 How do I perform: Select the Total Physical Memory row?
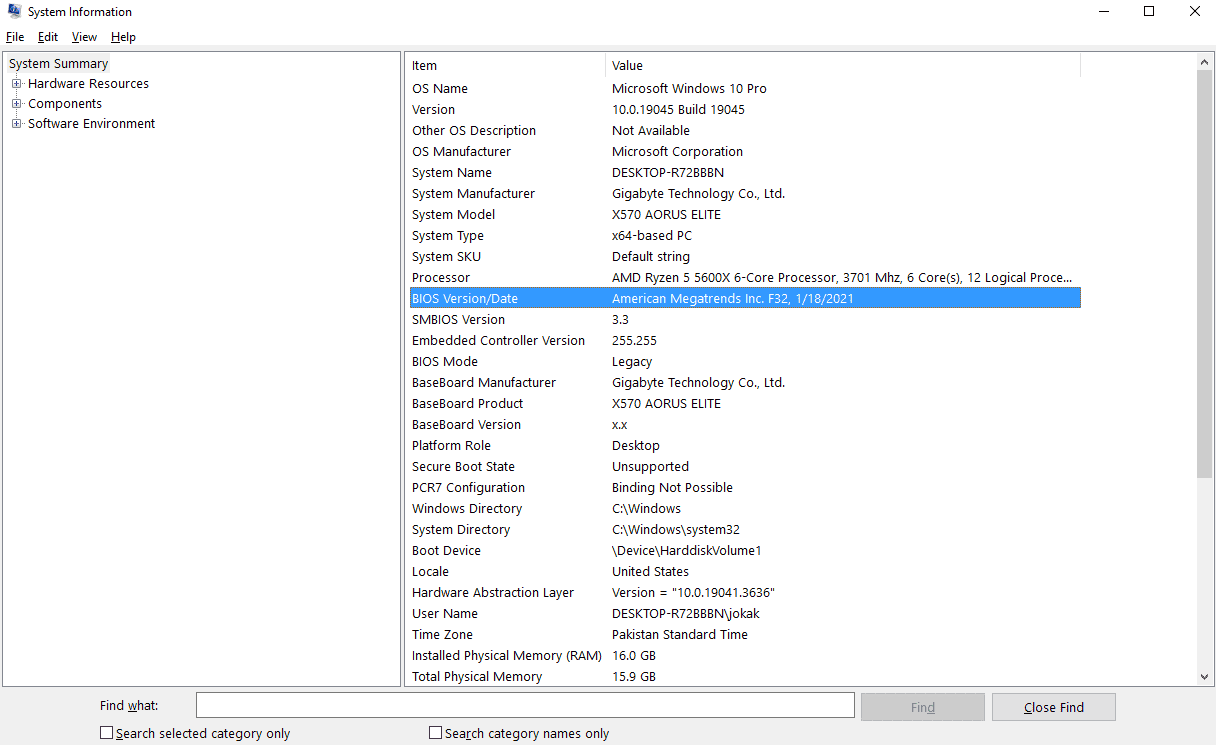pos(744,676)
